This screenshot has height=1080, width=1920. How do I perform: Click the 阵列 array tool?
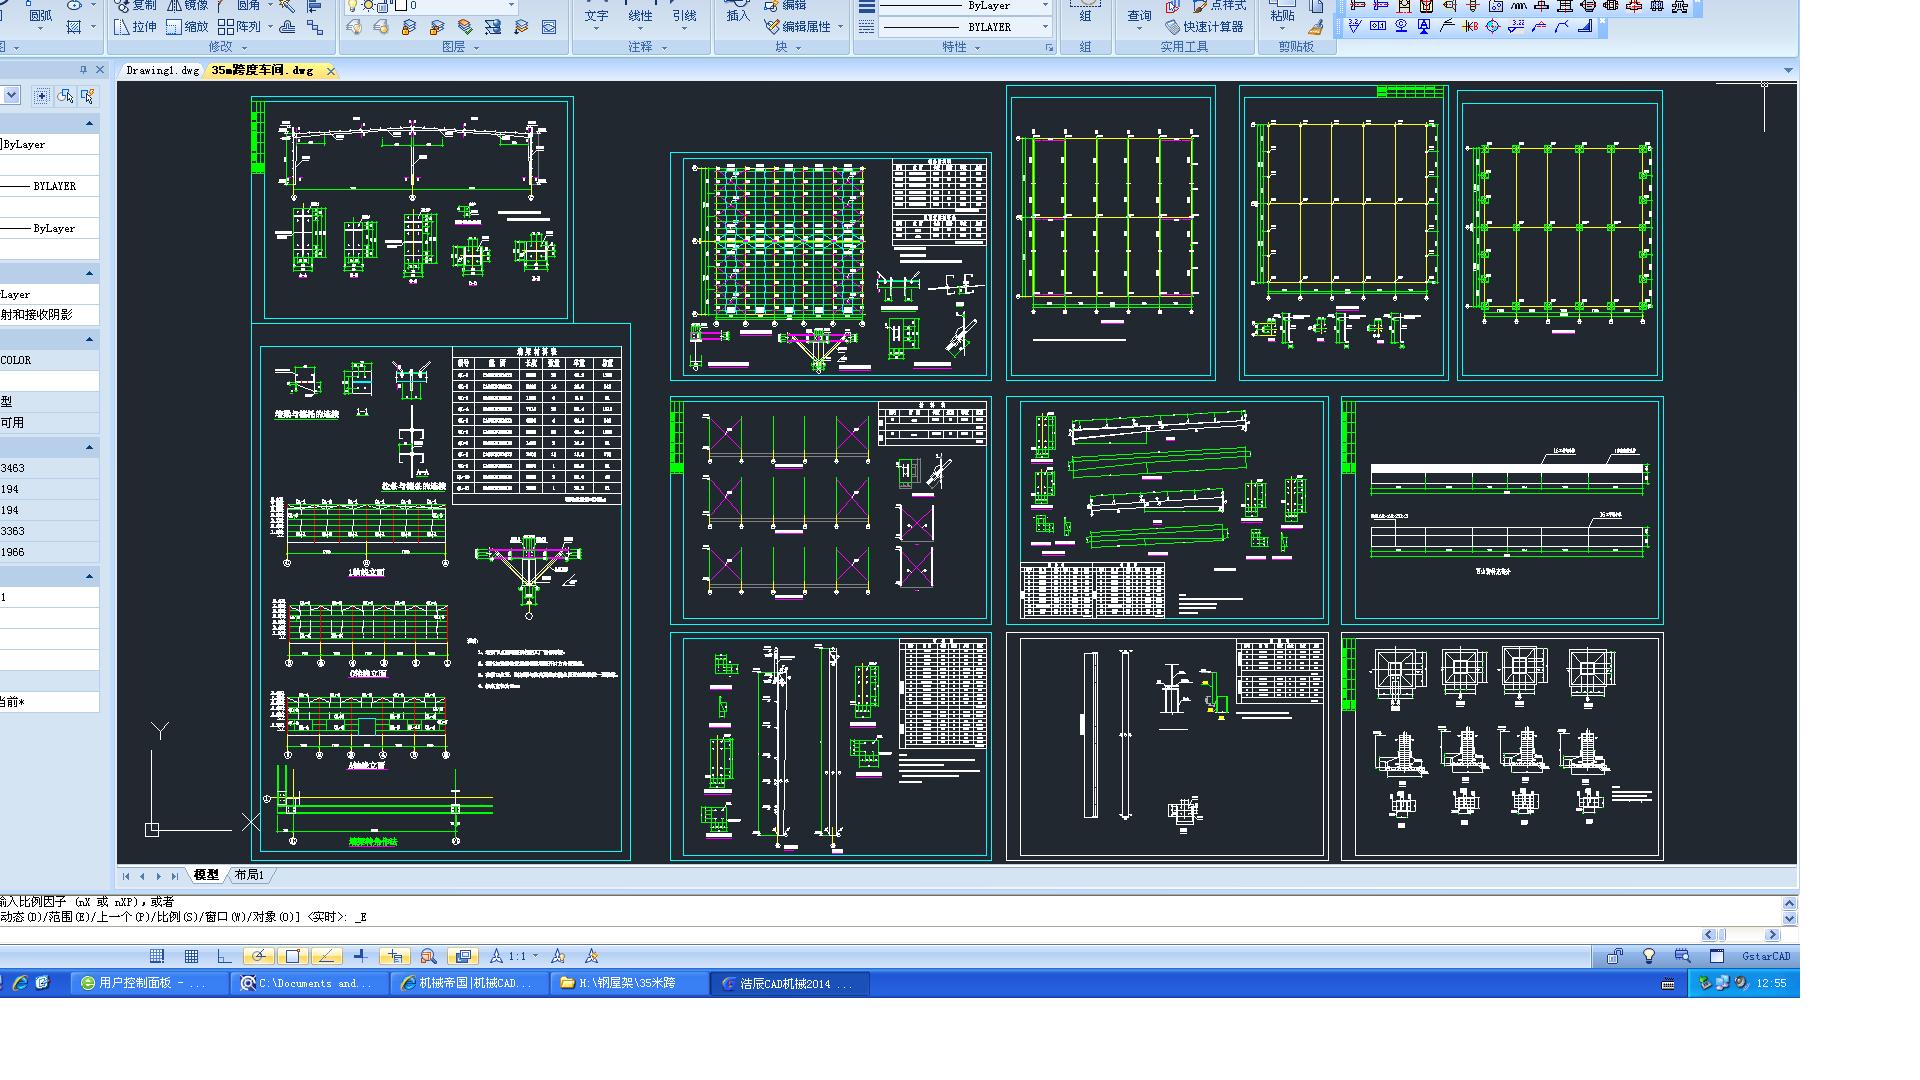pos(238,27)
